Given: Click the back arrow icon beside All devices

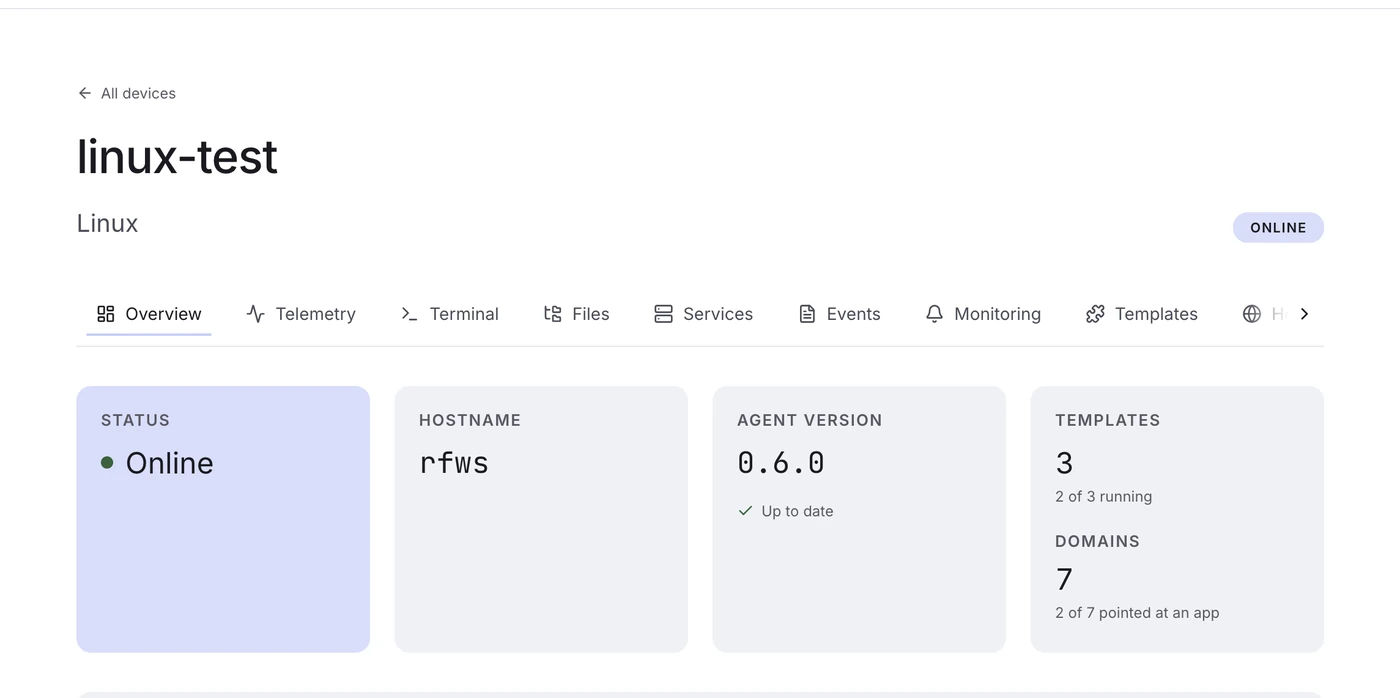Looking at the screenshot, I should [85, 93].
